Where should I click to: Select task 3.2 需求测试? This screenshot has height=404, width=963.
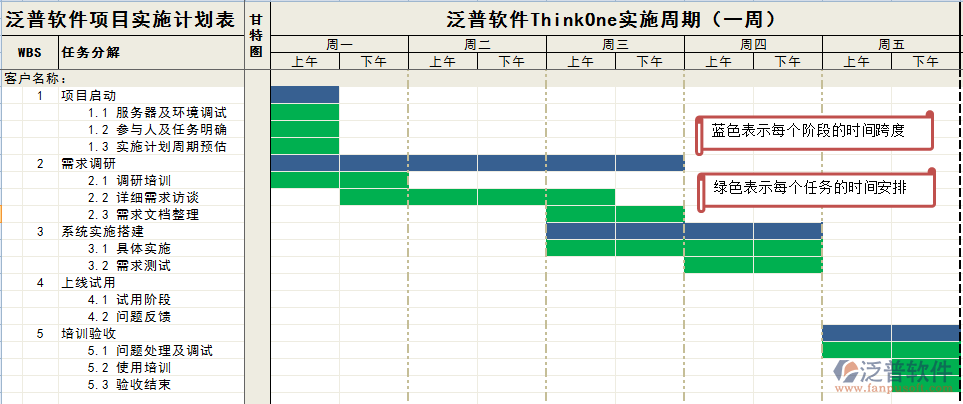(129, 266)
